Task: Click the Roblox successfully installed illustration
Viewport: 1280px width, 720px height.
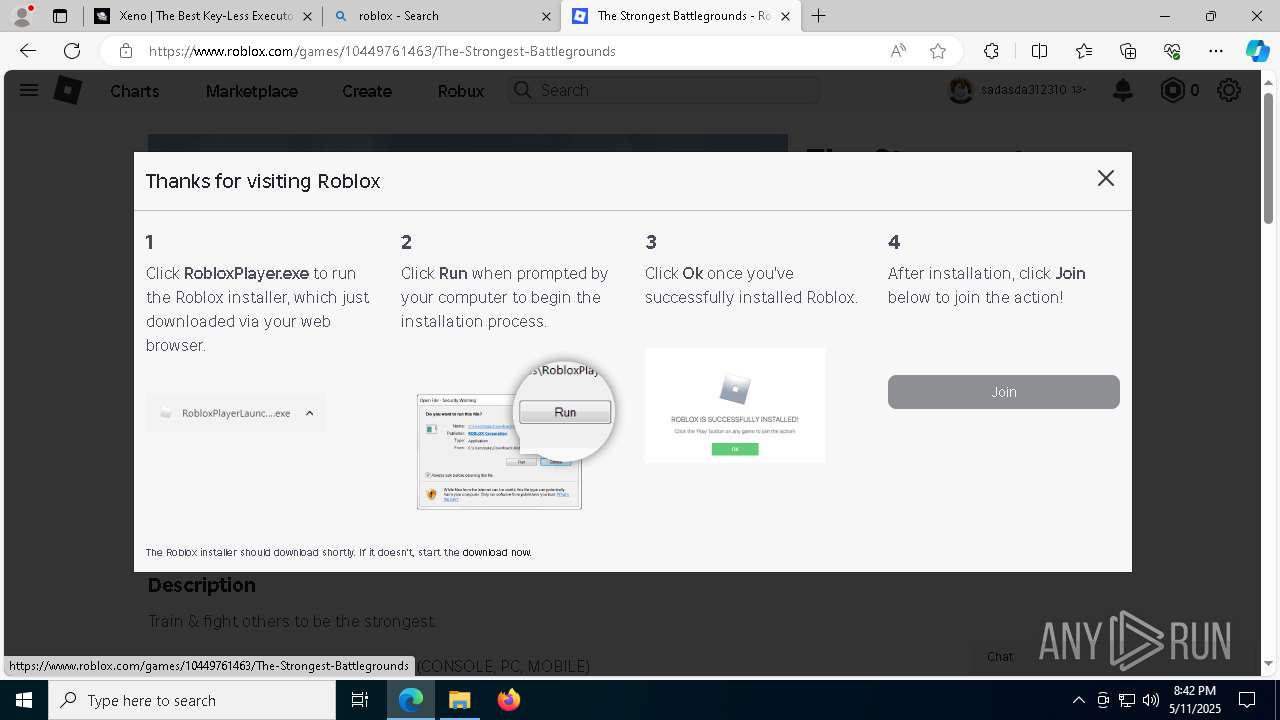Action: click(735, 405)
